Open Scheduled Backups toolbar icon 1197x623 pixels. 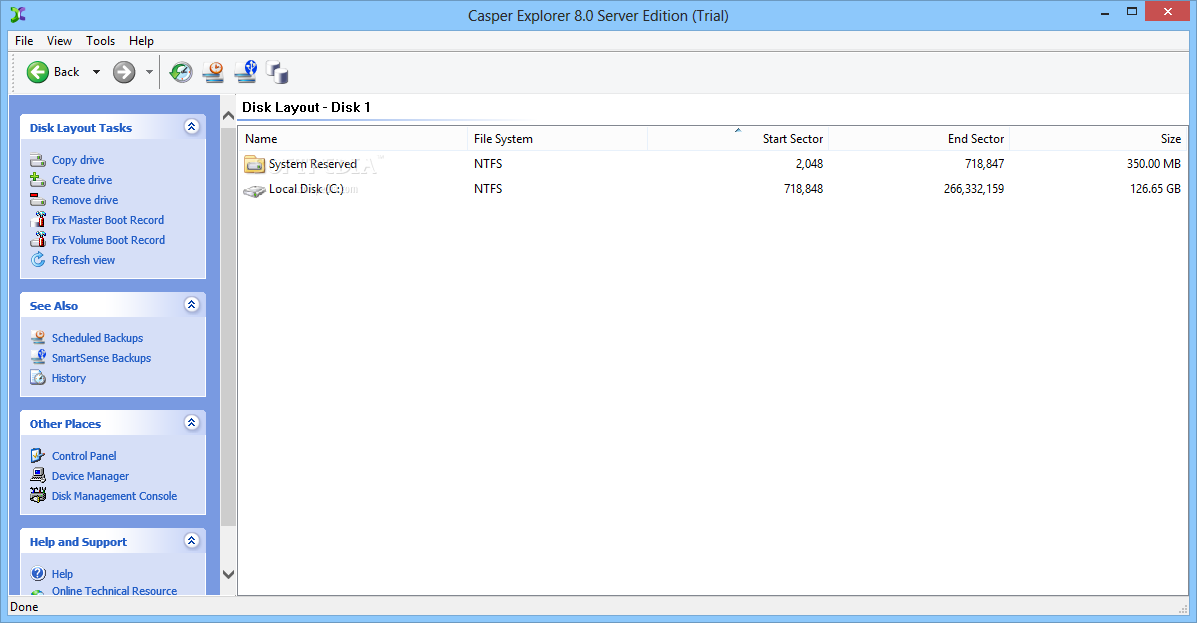[x=213, y=72]
